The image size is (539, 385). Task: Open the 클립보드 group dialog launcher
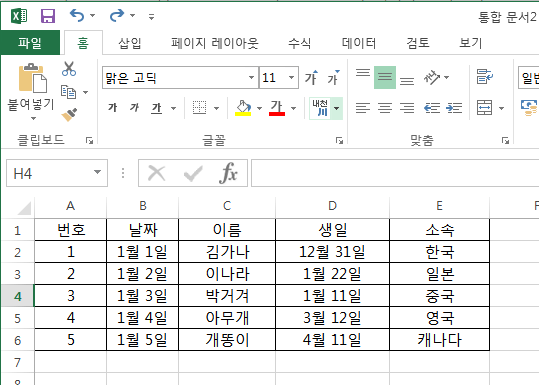coord(89,140)
